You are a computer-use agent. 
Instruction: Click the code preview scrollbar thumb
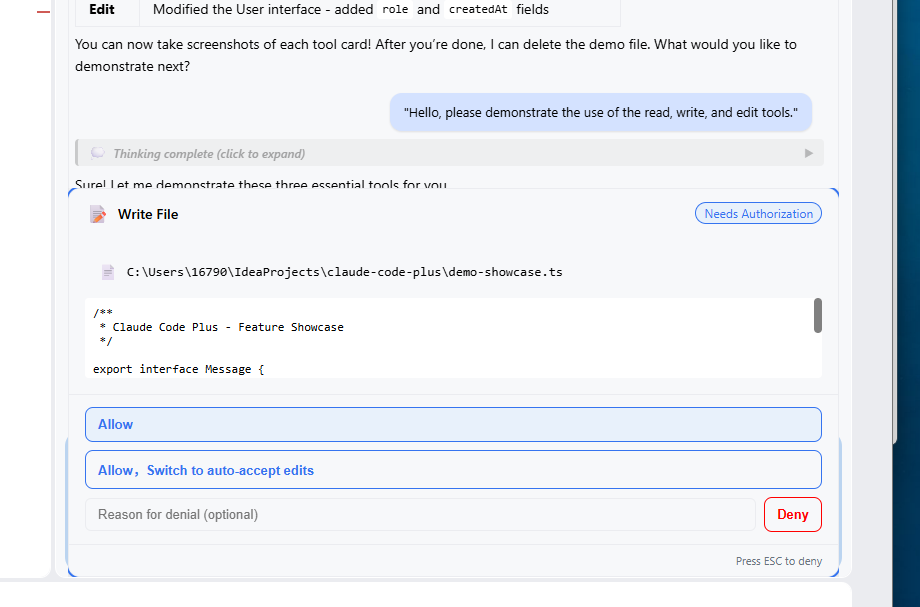[818, 316]
